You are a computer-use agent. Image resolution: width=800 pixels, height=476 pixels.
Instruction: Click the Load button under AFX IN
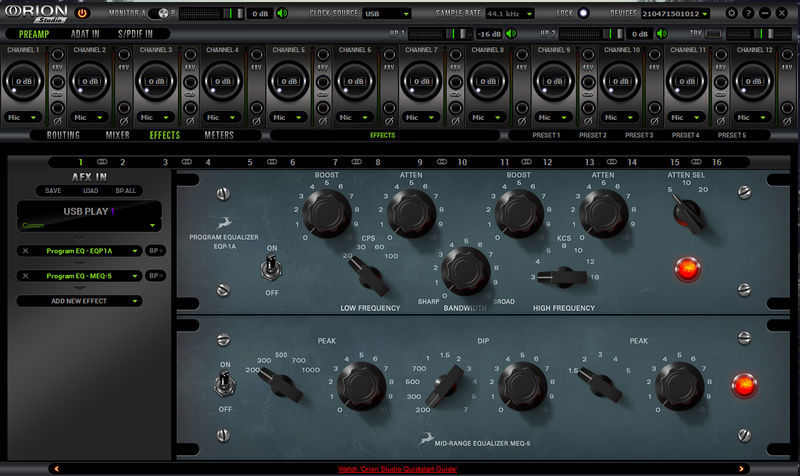[x=90, y=191]
